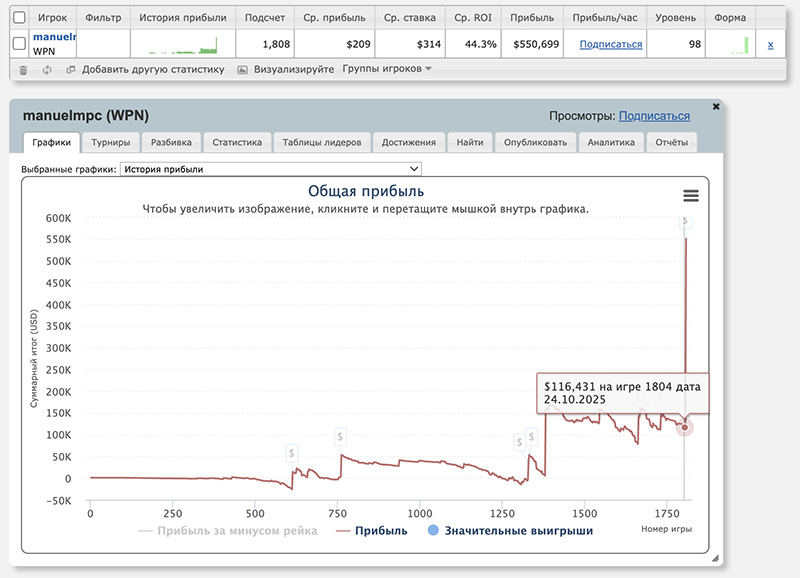
Task: Open the Выбранные графики dropdown
Action: pos(270,169)
